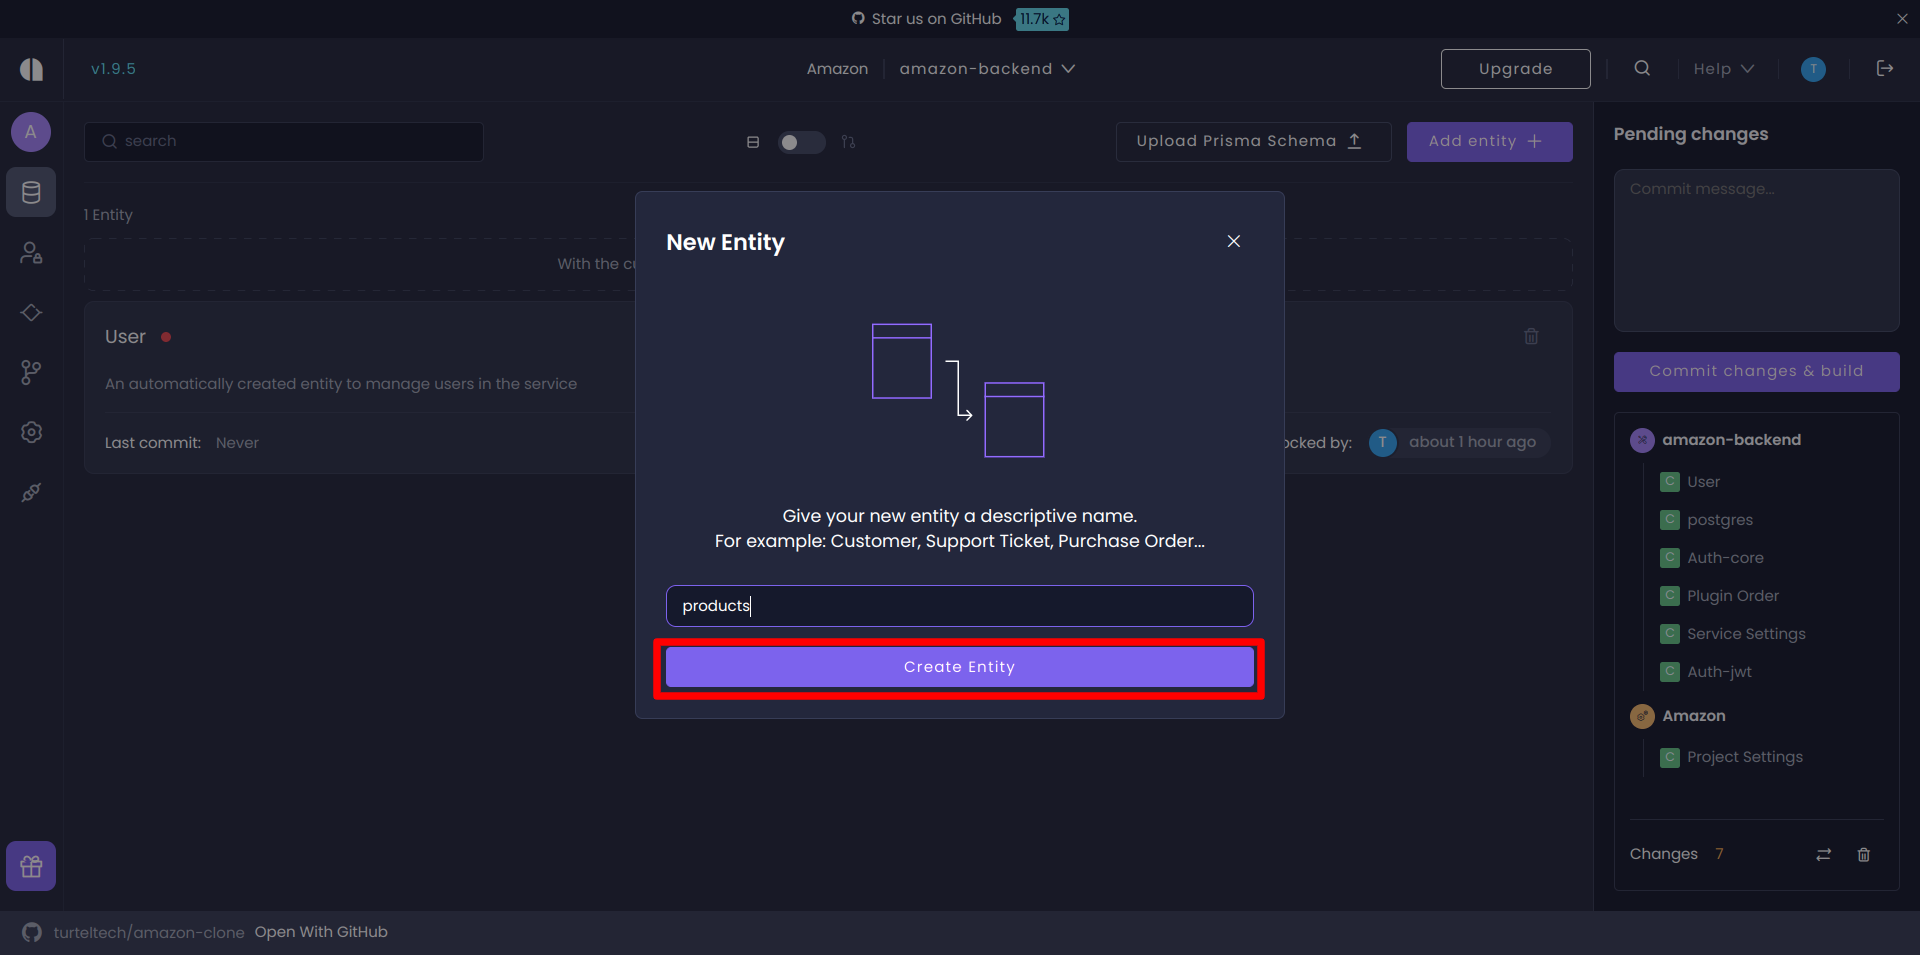Open the amazon-backend resource dropdown
The height and width of the screenshot is (955, 1920).
(x=986, y=68)
